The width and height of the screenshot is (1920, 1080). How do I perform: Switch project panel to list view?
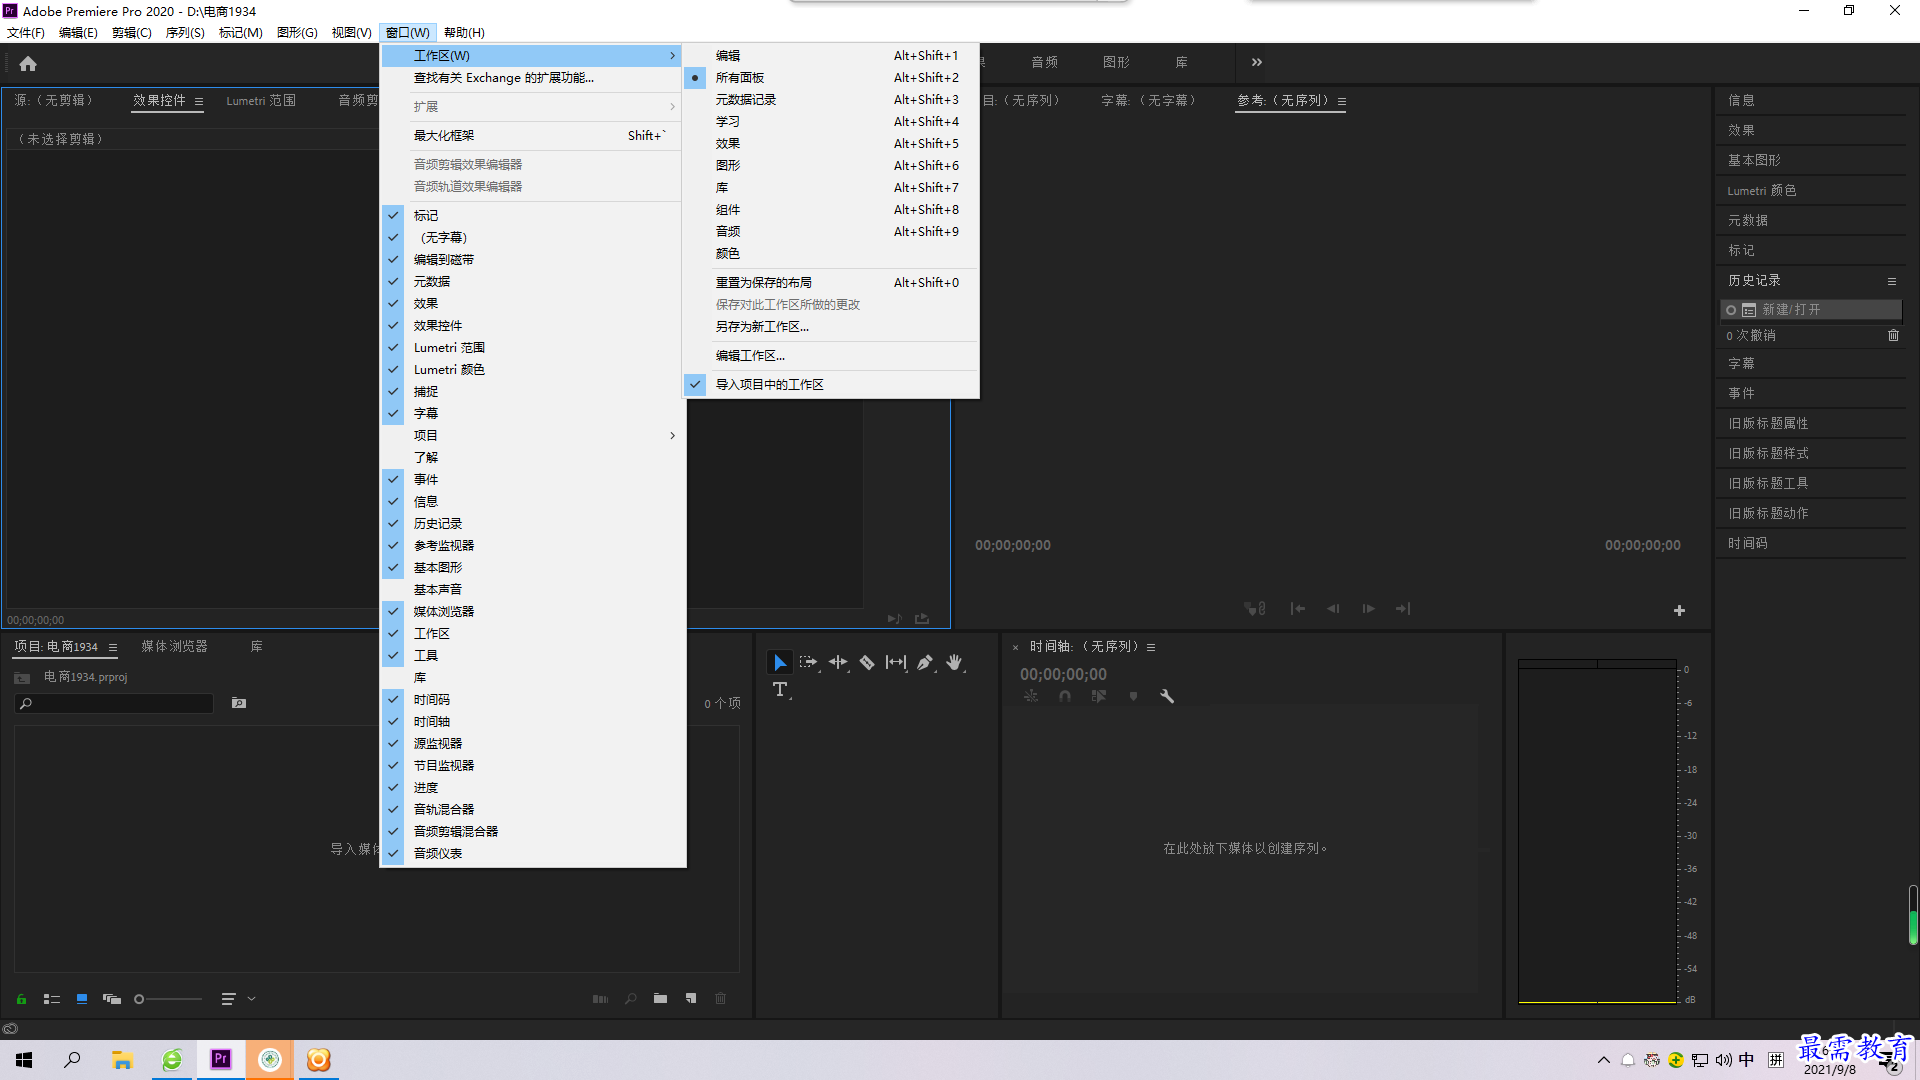tap(52, 998)
